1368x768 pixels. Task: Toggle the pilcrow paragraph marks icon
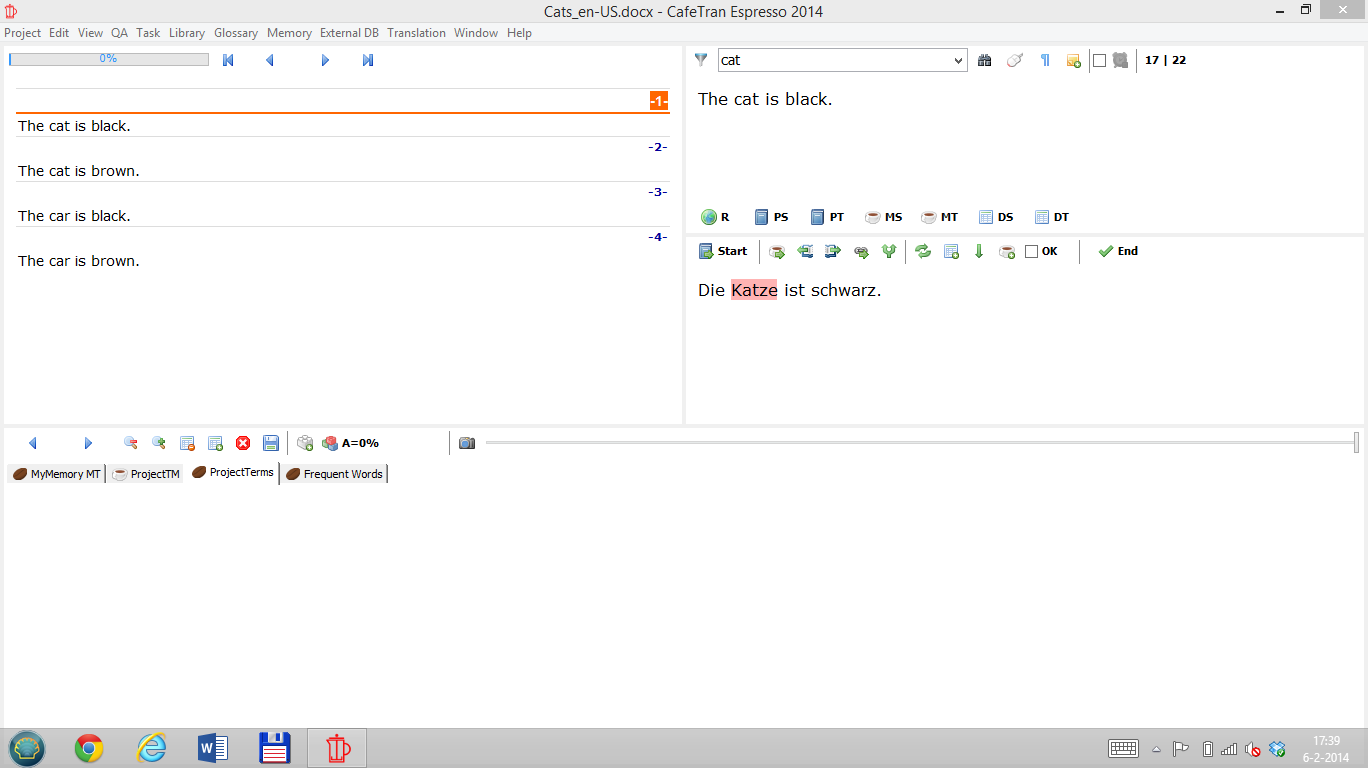pyautogui.click(x=1045, y=60)
